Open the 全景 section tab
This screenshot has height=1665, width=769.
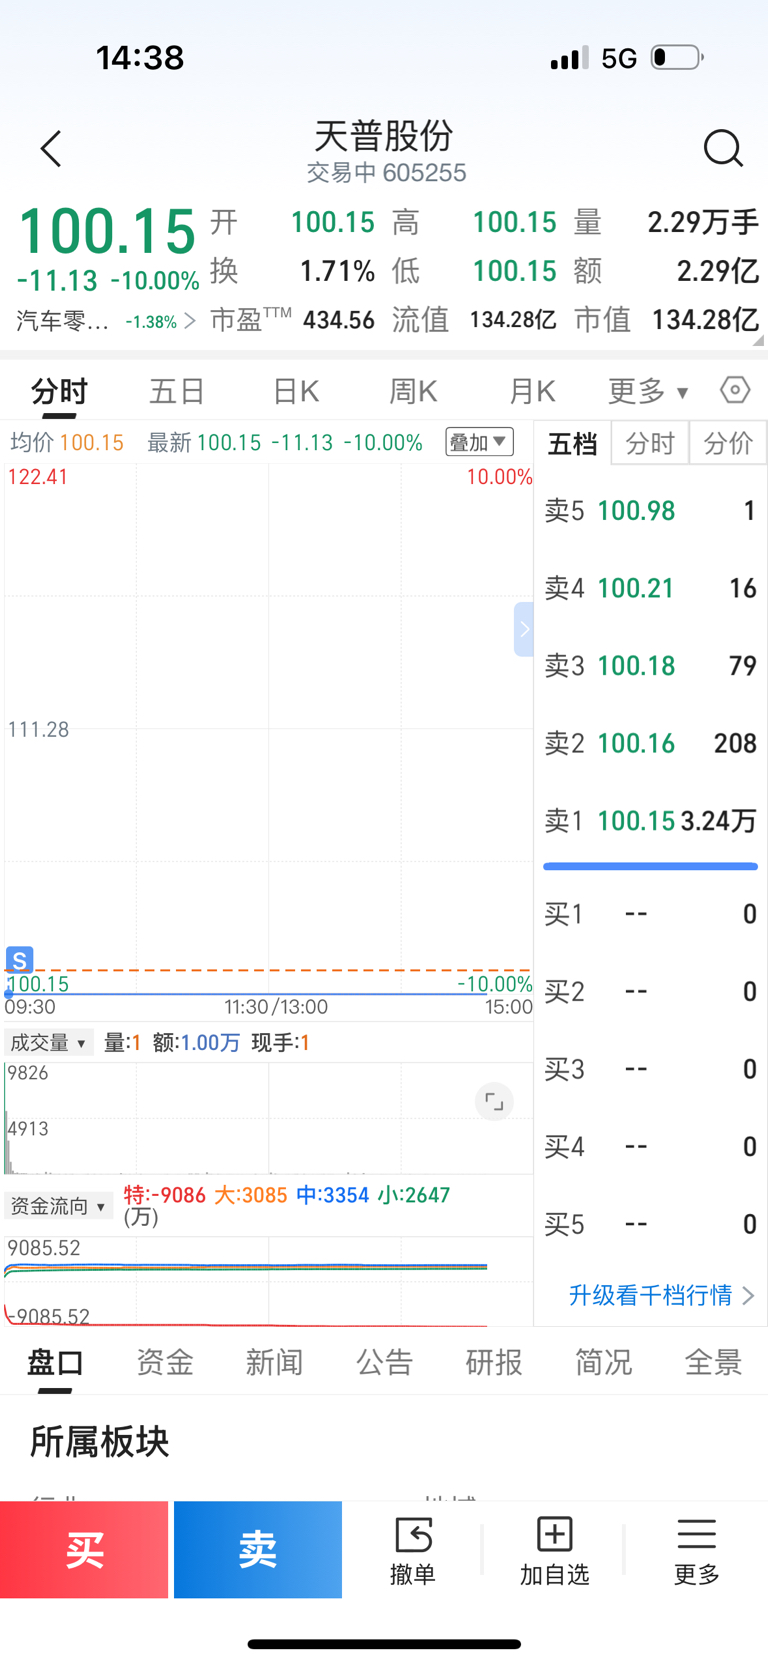click(x=713, y=1362)
